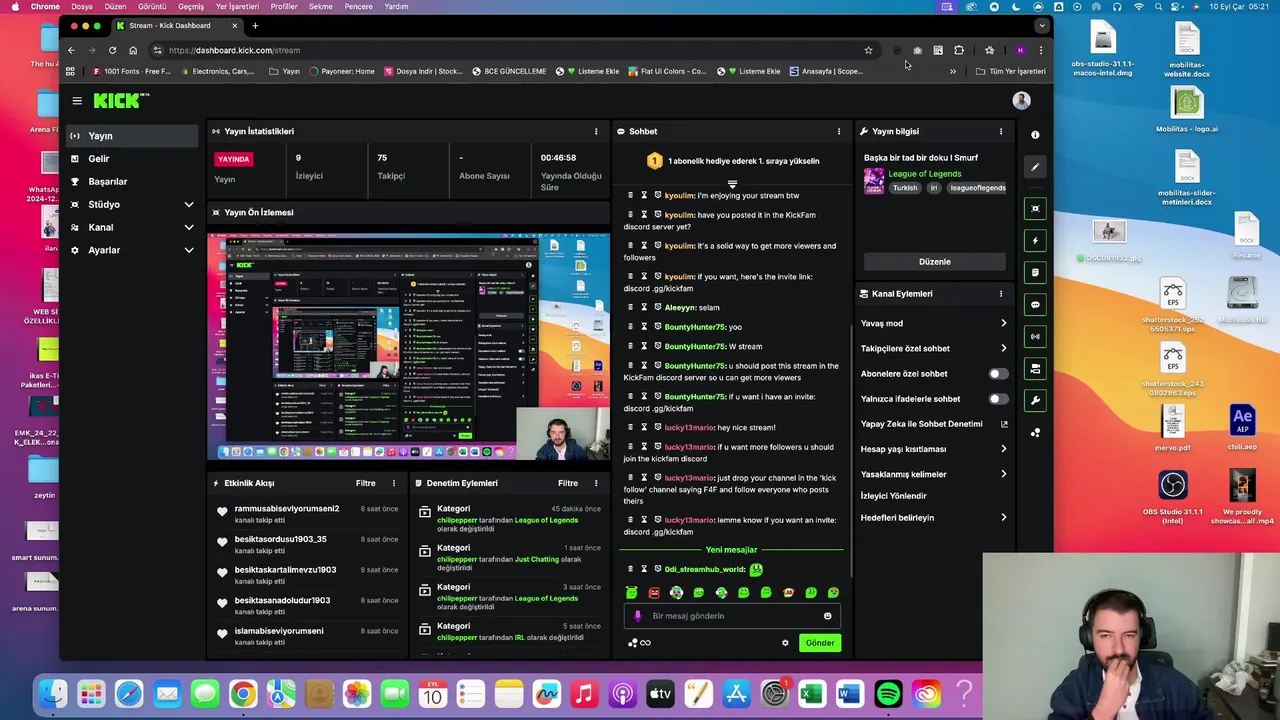This screenshot has width=1280, height=720.
Task: Open the Profiller menu in menu bar
Action: [284, 6]
